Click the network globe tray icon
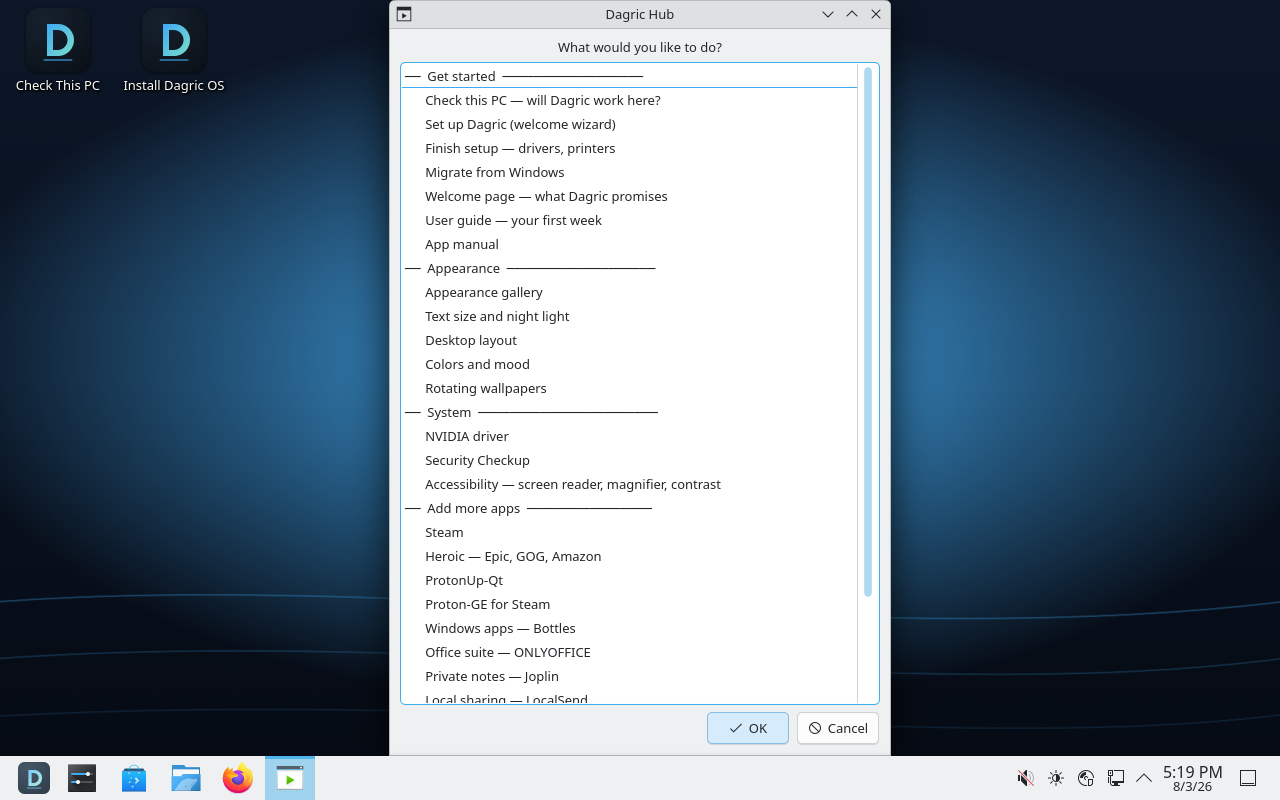The image size is (1280, 800). pyautogui.click(x=1086, y=778)
